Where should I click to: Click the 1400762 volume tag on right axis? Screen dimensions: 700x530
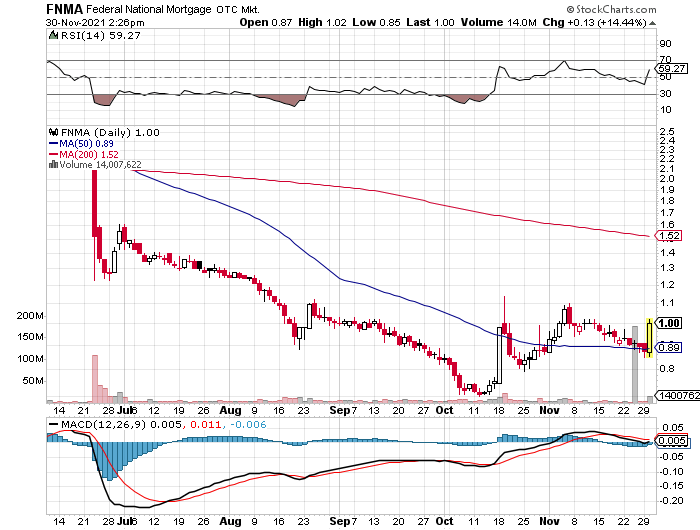tap(678, 395)
